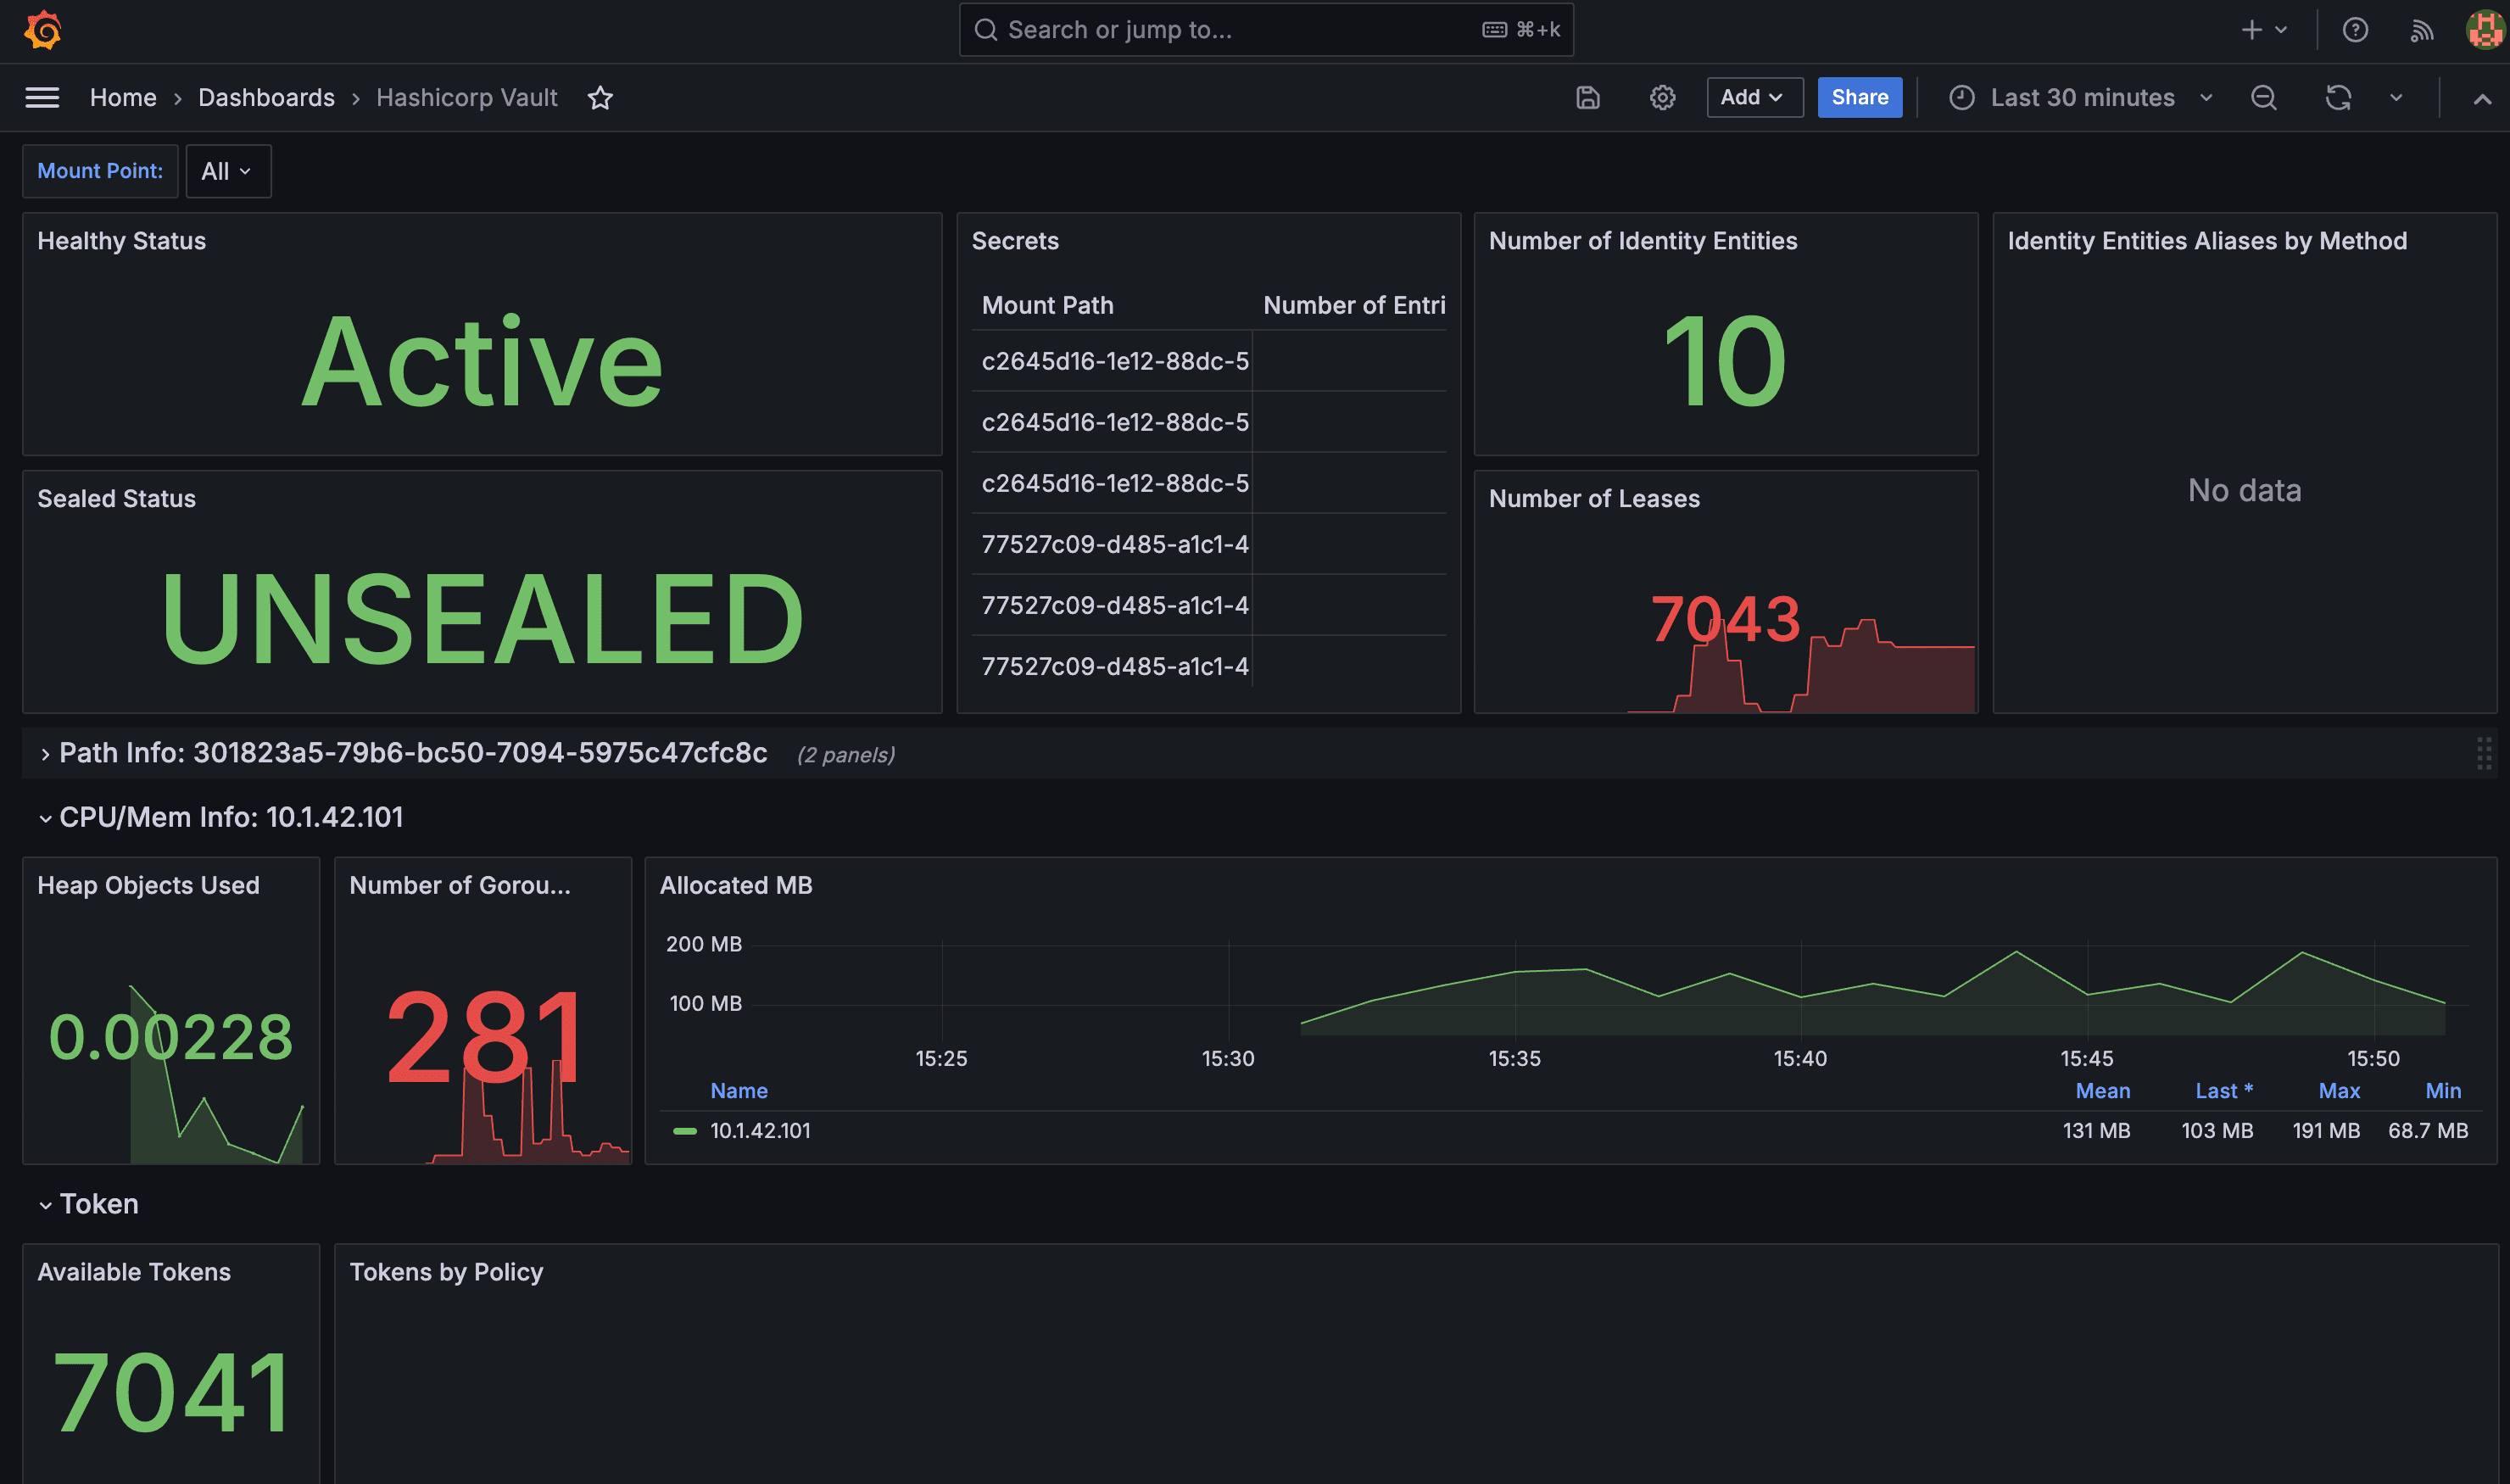Click the green 10.1.42.101 series color
The image size is (2510, 1484).
[685, 1131]
